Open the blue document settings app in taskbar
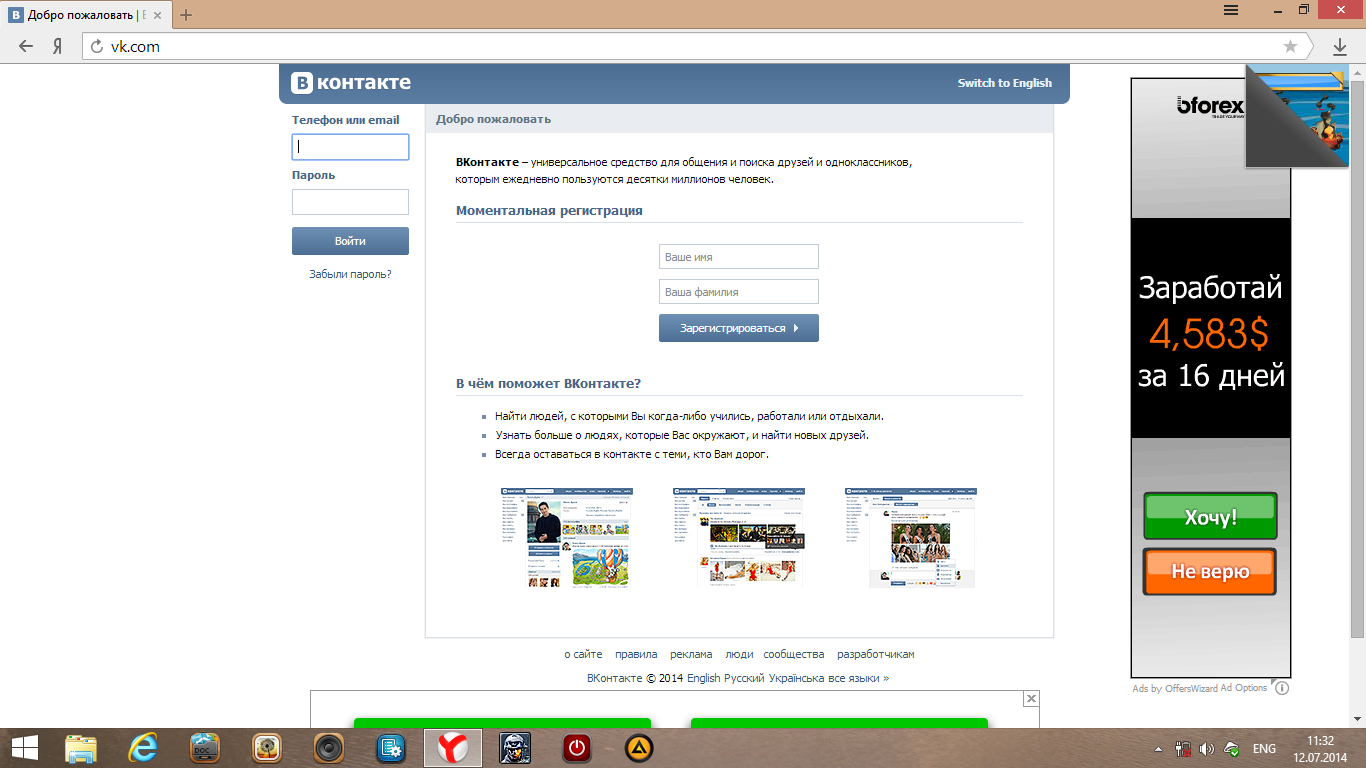 pyautogui.click(x=390, y=748)
